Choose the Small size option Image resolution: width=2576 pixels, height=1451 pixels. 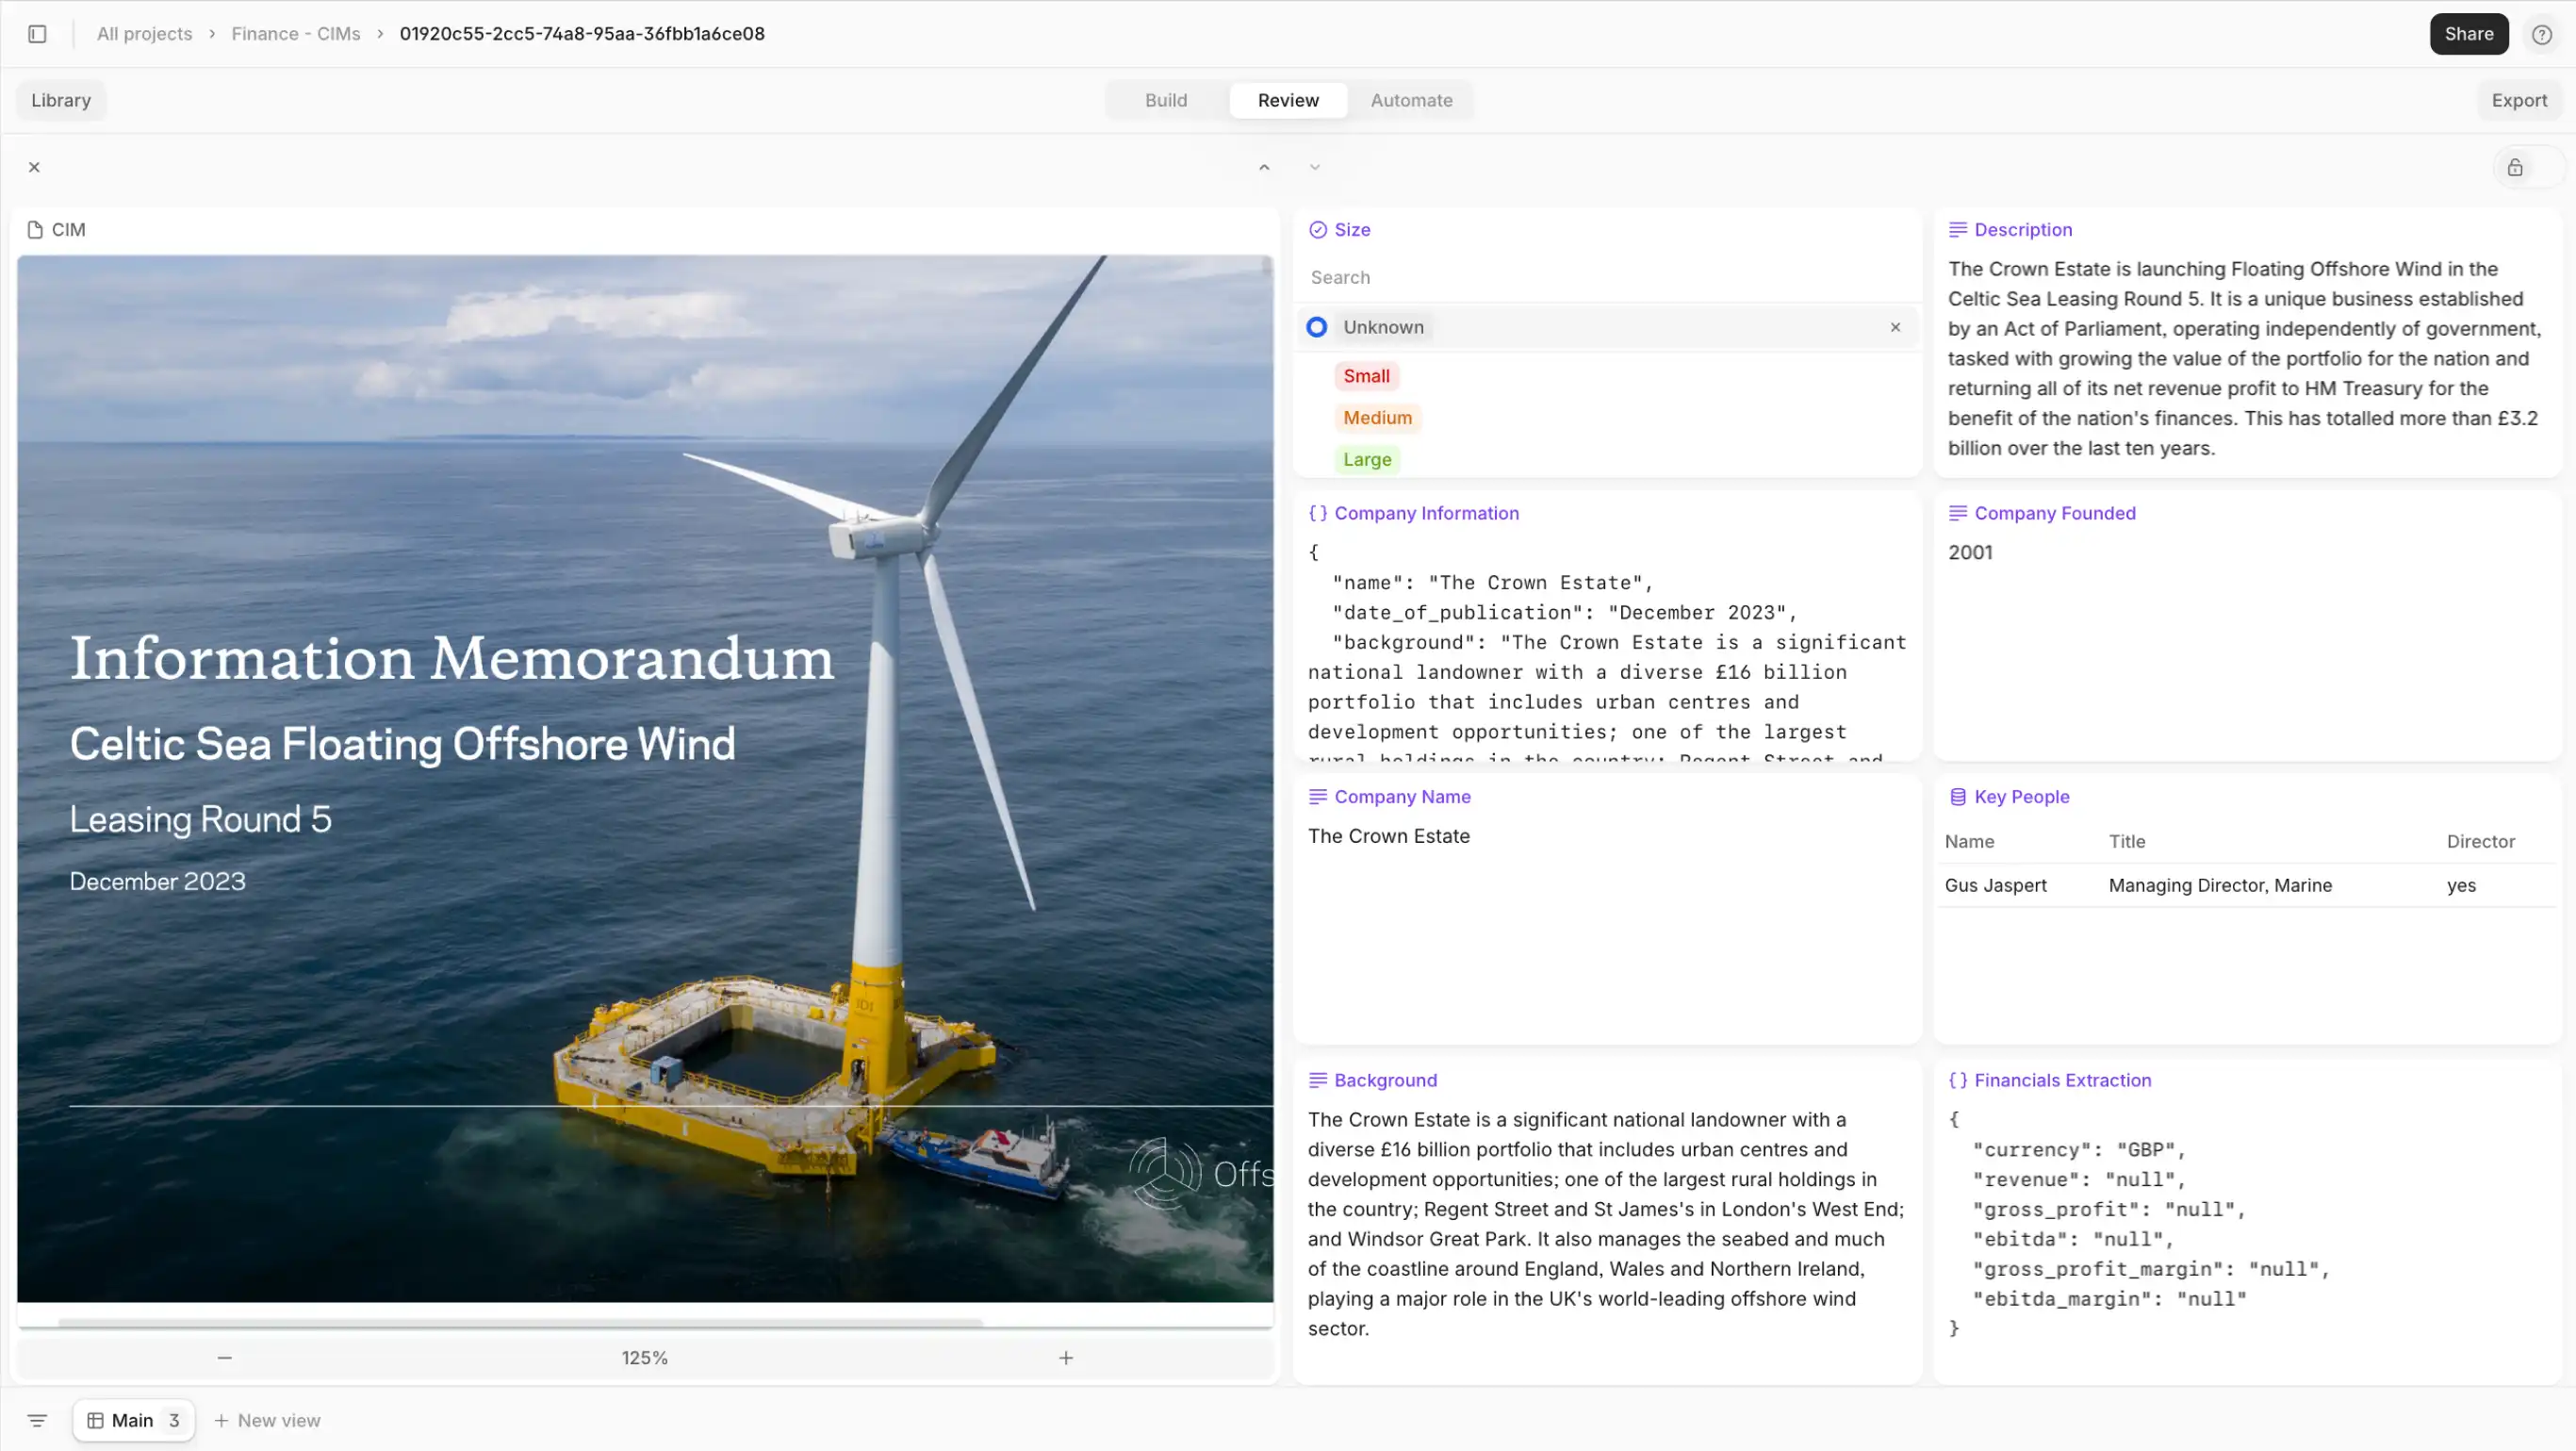pos(1366,376)
